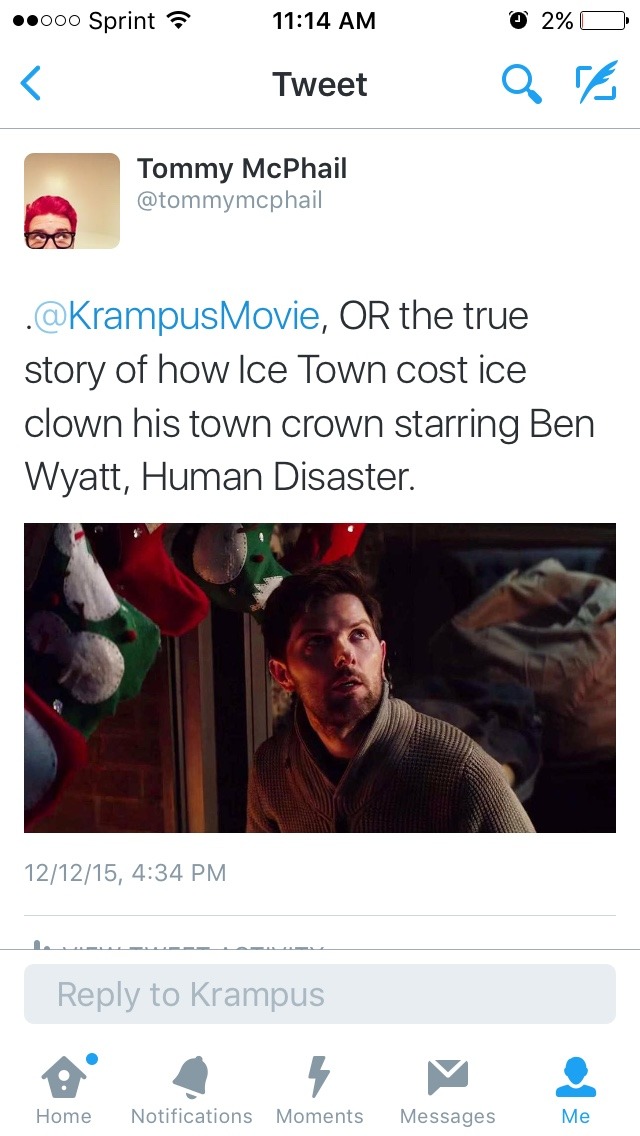Tap the bell icon in the bottom bar
Screen dimensions: 640x1136
[191, 1077]
